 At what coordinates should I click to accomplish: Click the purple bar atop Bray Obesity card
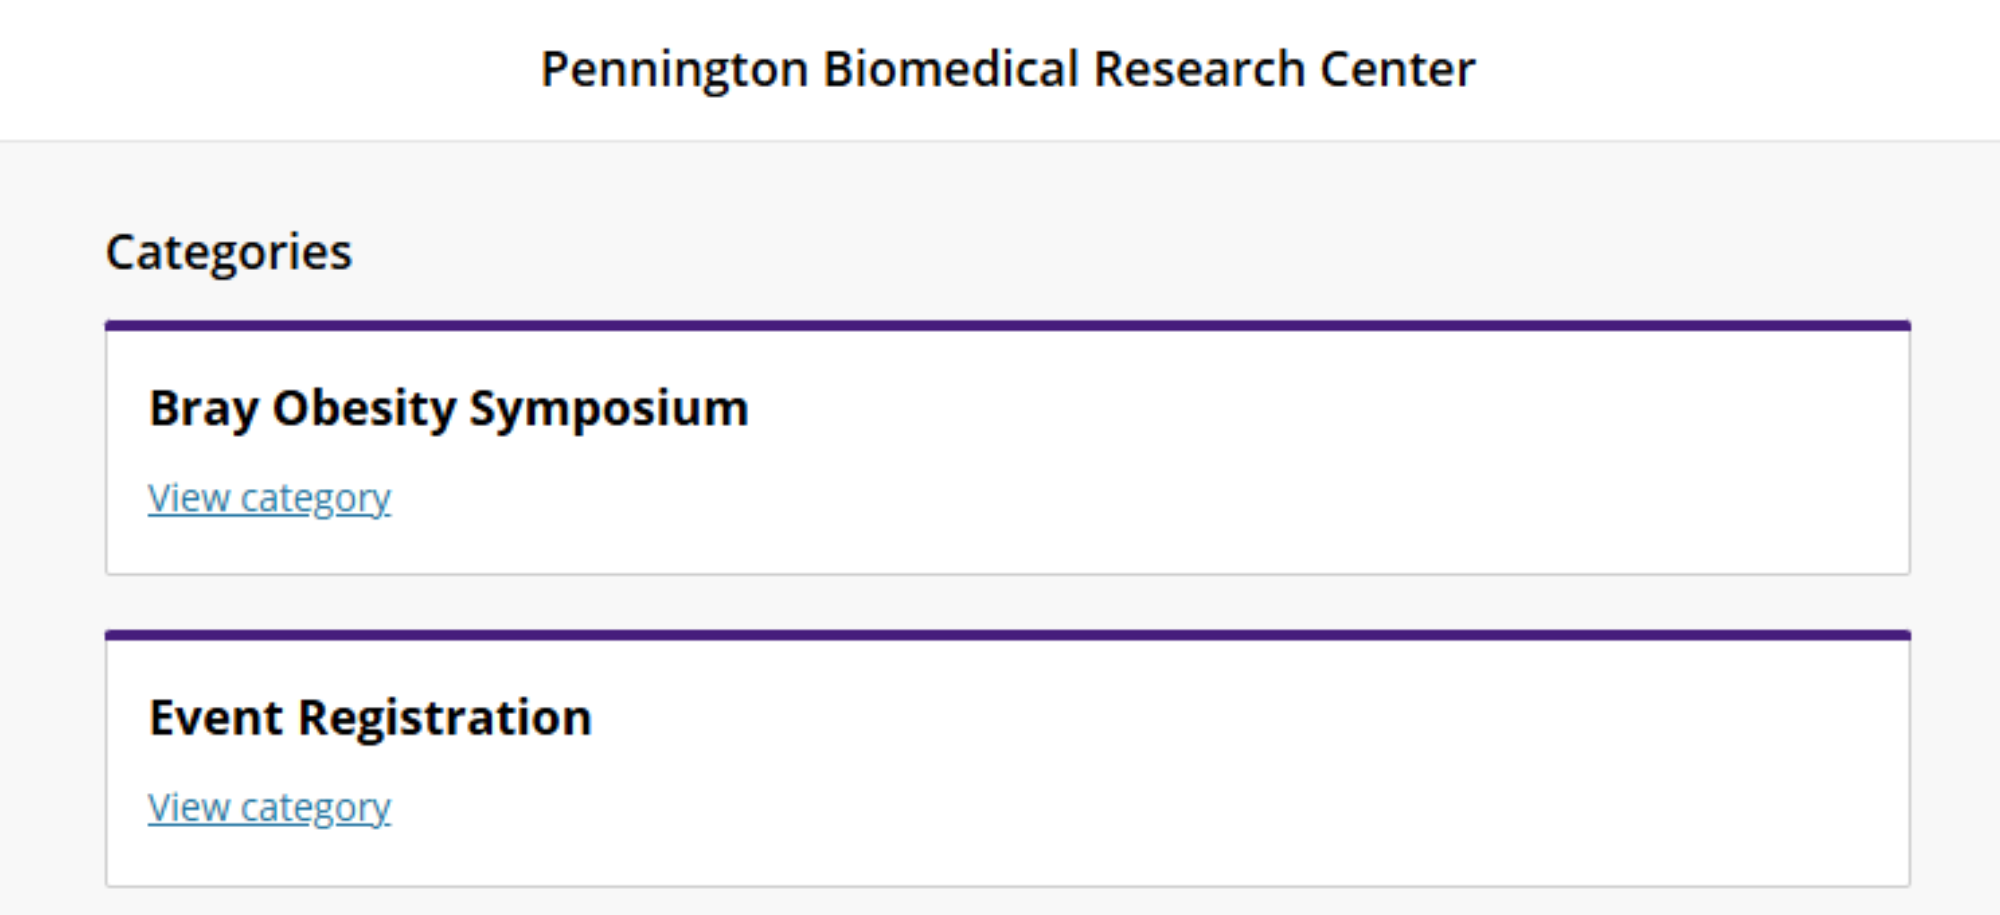(1007, 326)
